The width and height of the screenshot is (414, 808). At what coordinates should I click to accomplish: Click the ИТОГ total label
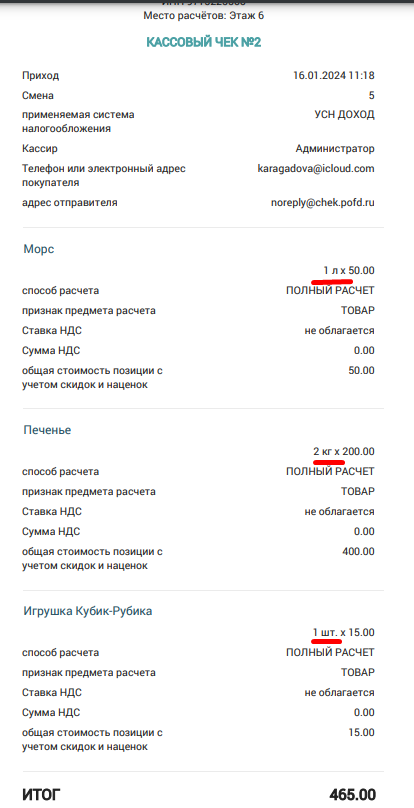41,795
